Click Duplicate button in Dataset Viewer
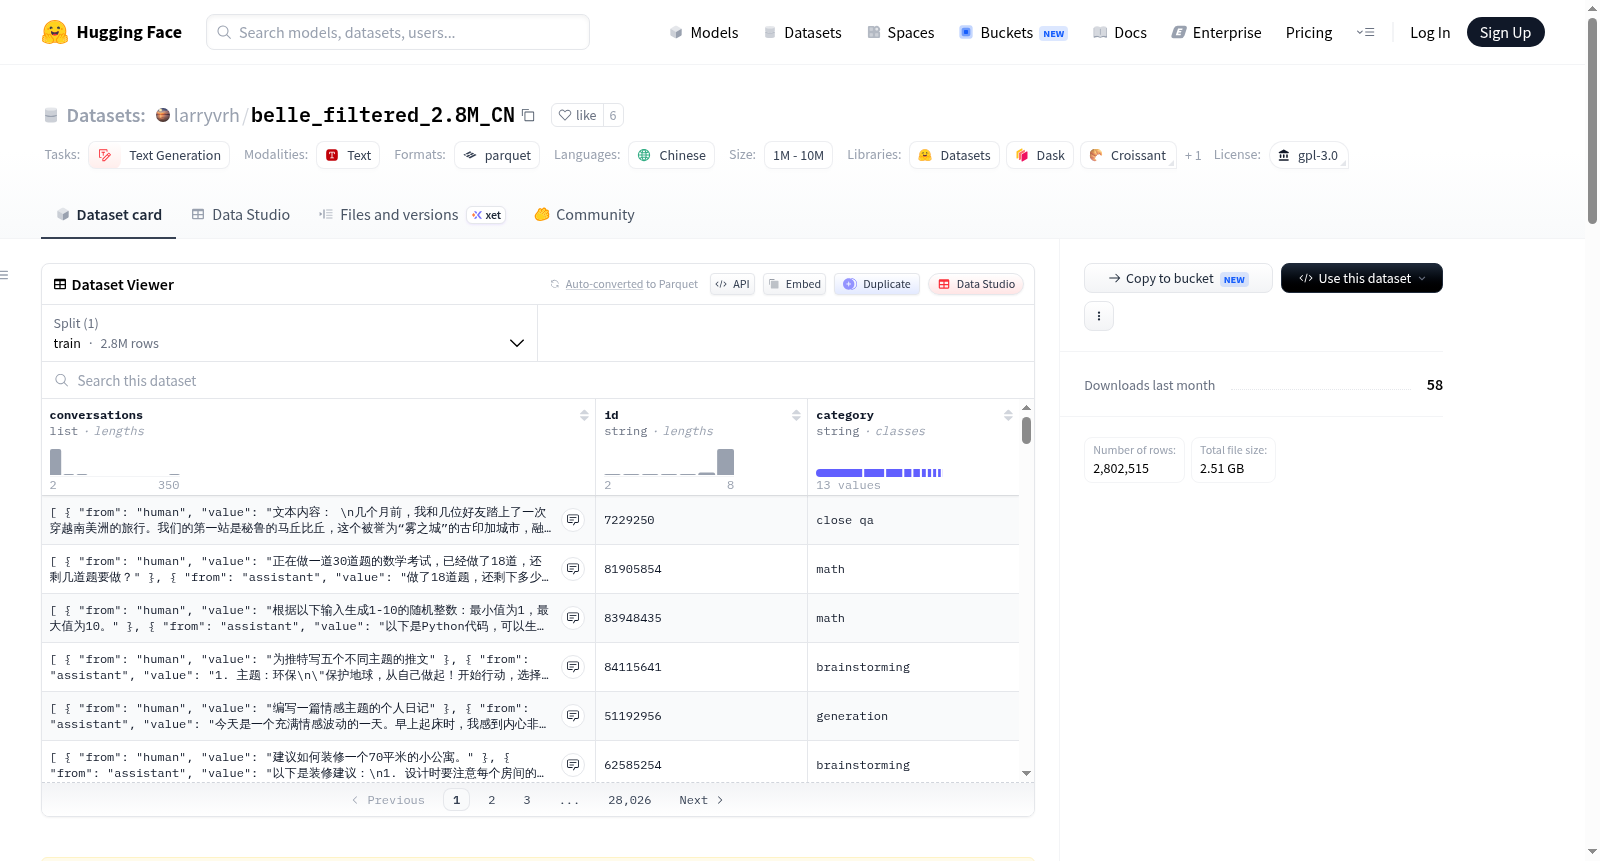Image resolution: width=1600 pixels, height=861 pixels. pyautogui.click(x=877, y=284)
